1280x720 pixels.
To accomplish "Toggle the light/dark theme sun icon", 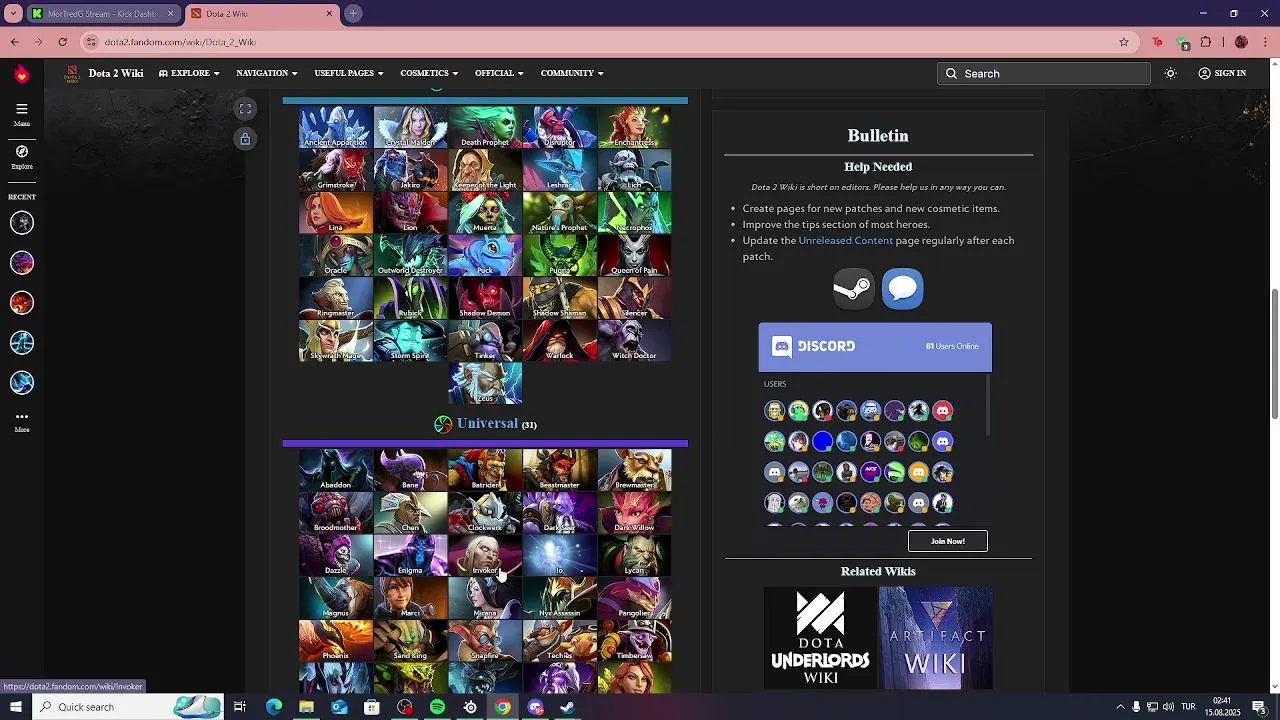I will pos(1170,73).
